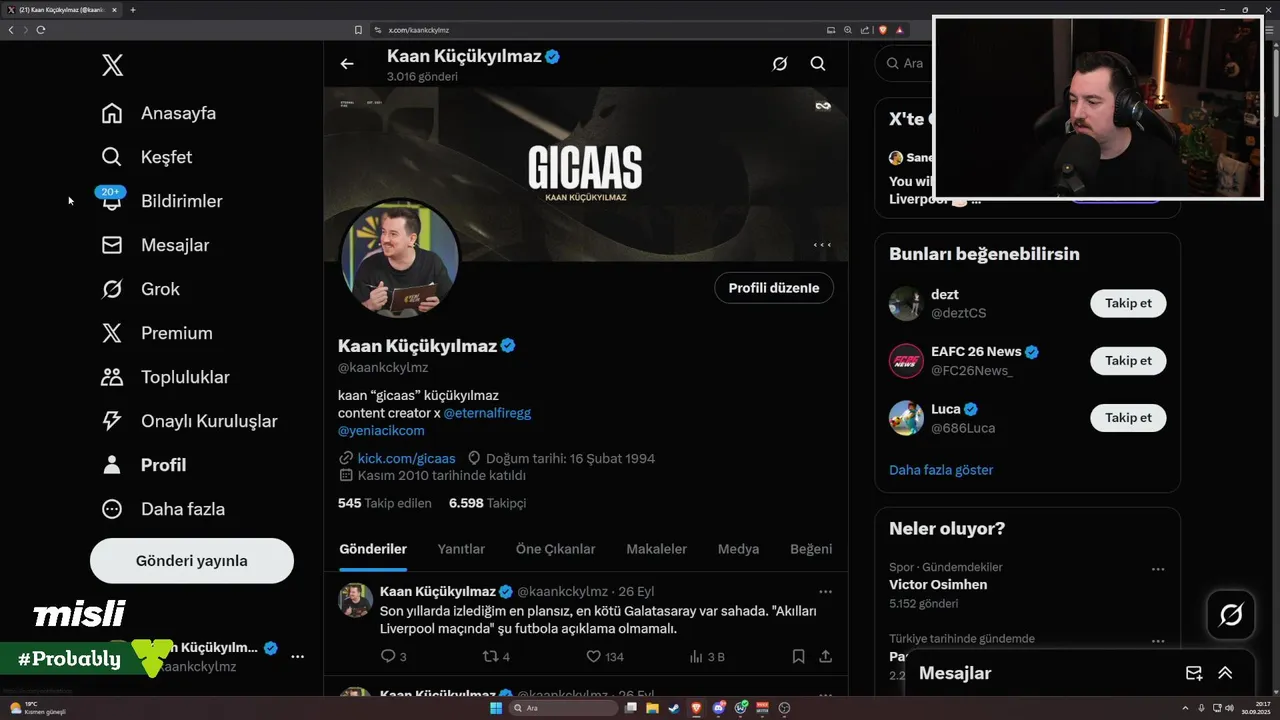Open Grok from the sidebar
Screen dimensions: 1280x720
[141, 289]
